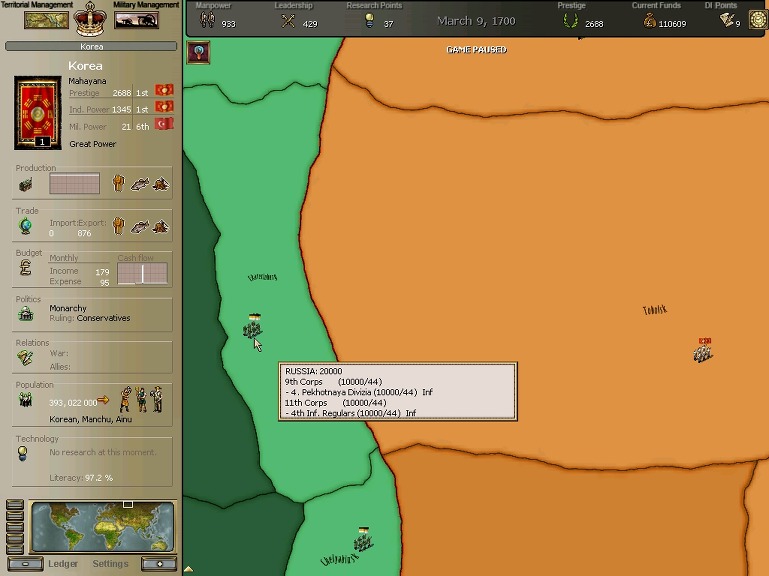The width and height of the screenshot is (769, 576).
Task: Click the Tobolsk province label
Action: [x=655, y=310]
